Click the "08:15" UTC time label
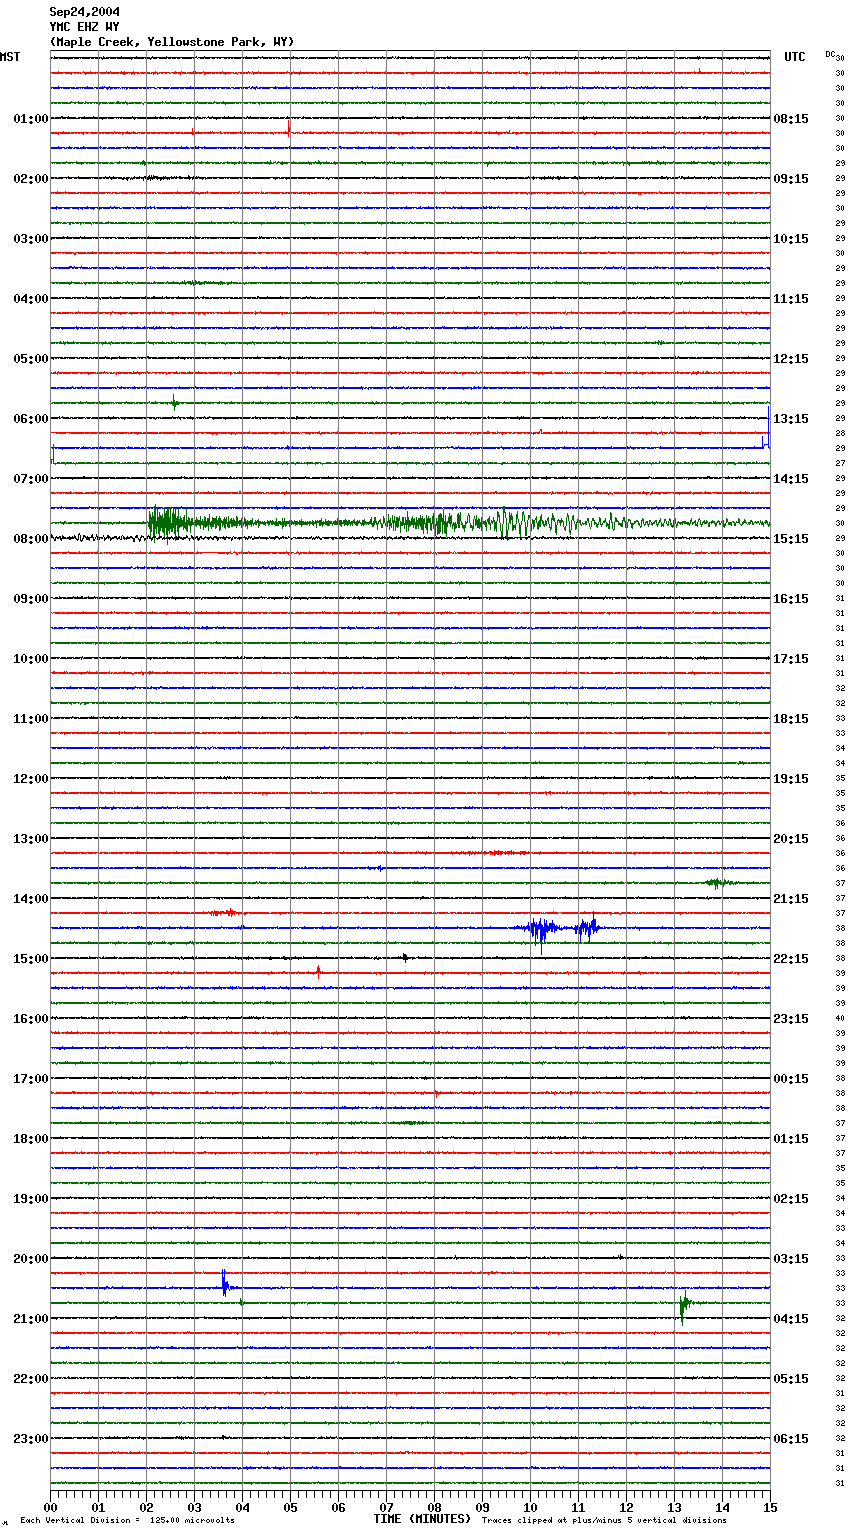Viewport: 850px width, 1534px height. tap(791, 119)
